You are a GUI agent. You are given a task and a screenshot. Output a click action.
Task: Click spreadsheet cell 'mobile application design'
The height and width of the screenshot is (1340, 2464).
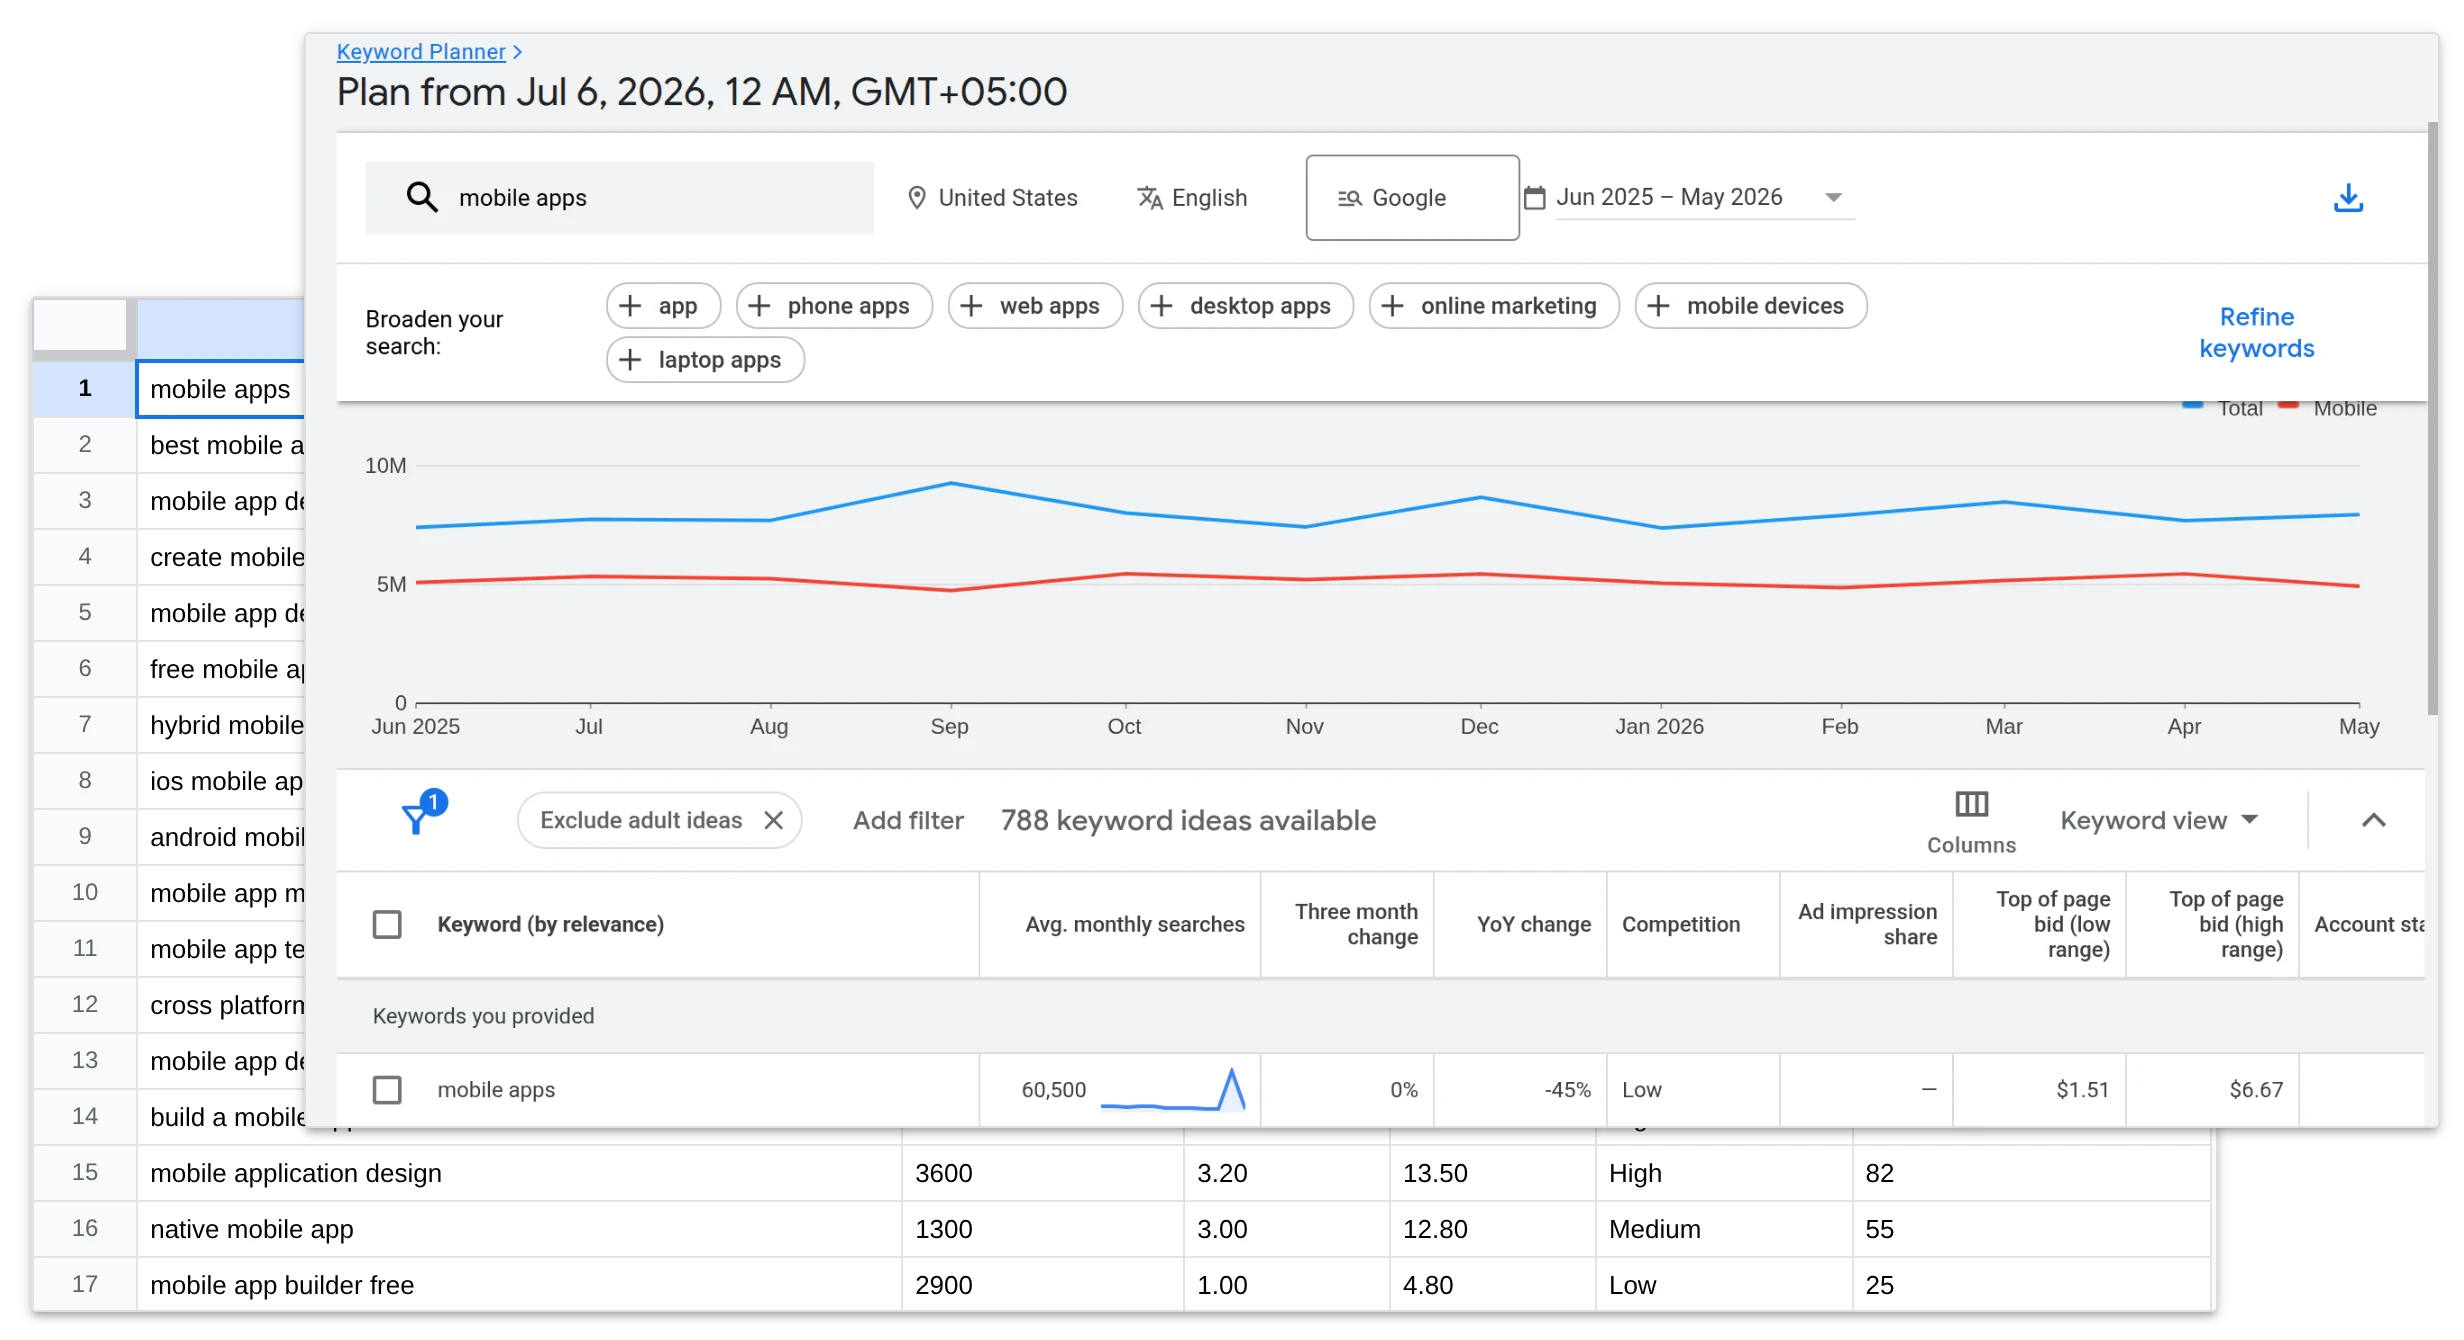click(x=519, y=1173)
